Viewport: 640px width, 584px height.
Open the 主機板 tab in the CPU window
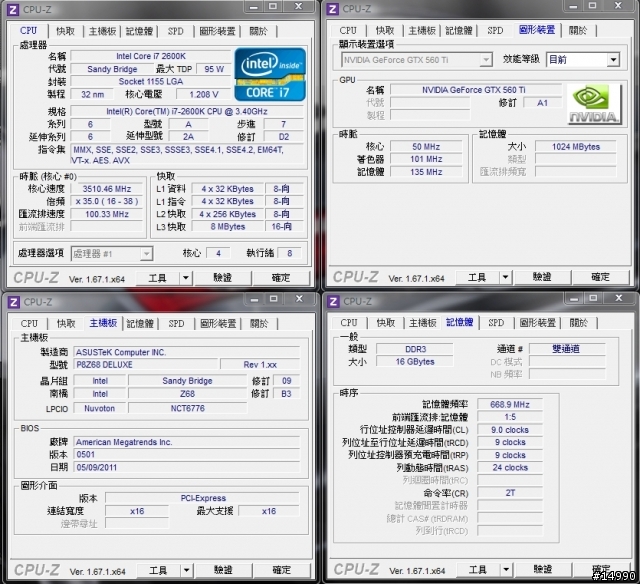pos(102,31)
